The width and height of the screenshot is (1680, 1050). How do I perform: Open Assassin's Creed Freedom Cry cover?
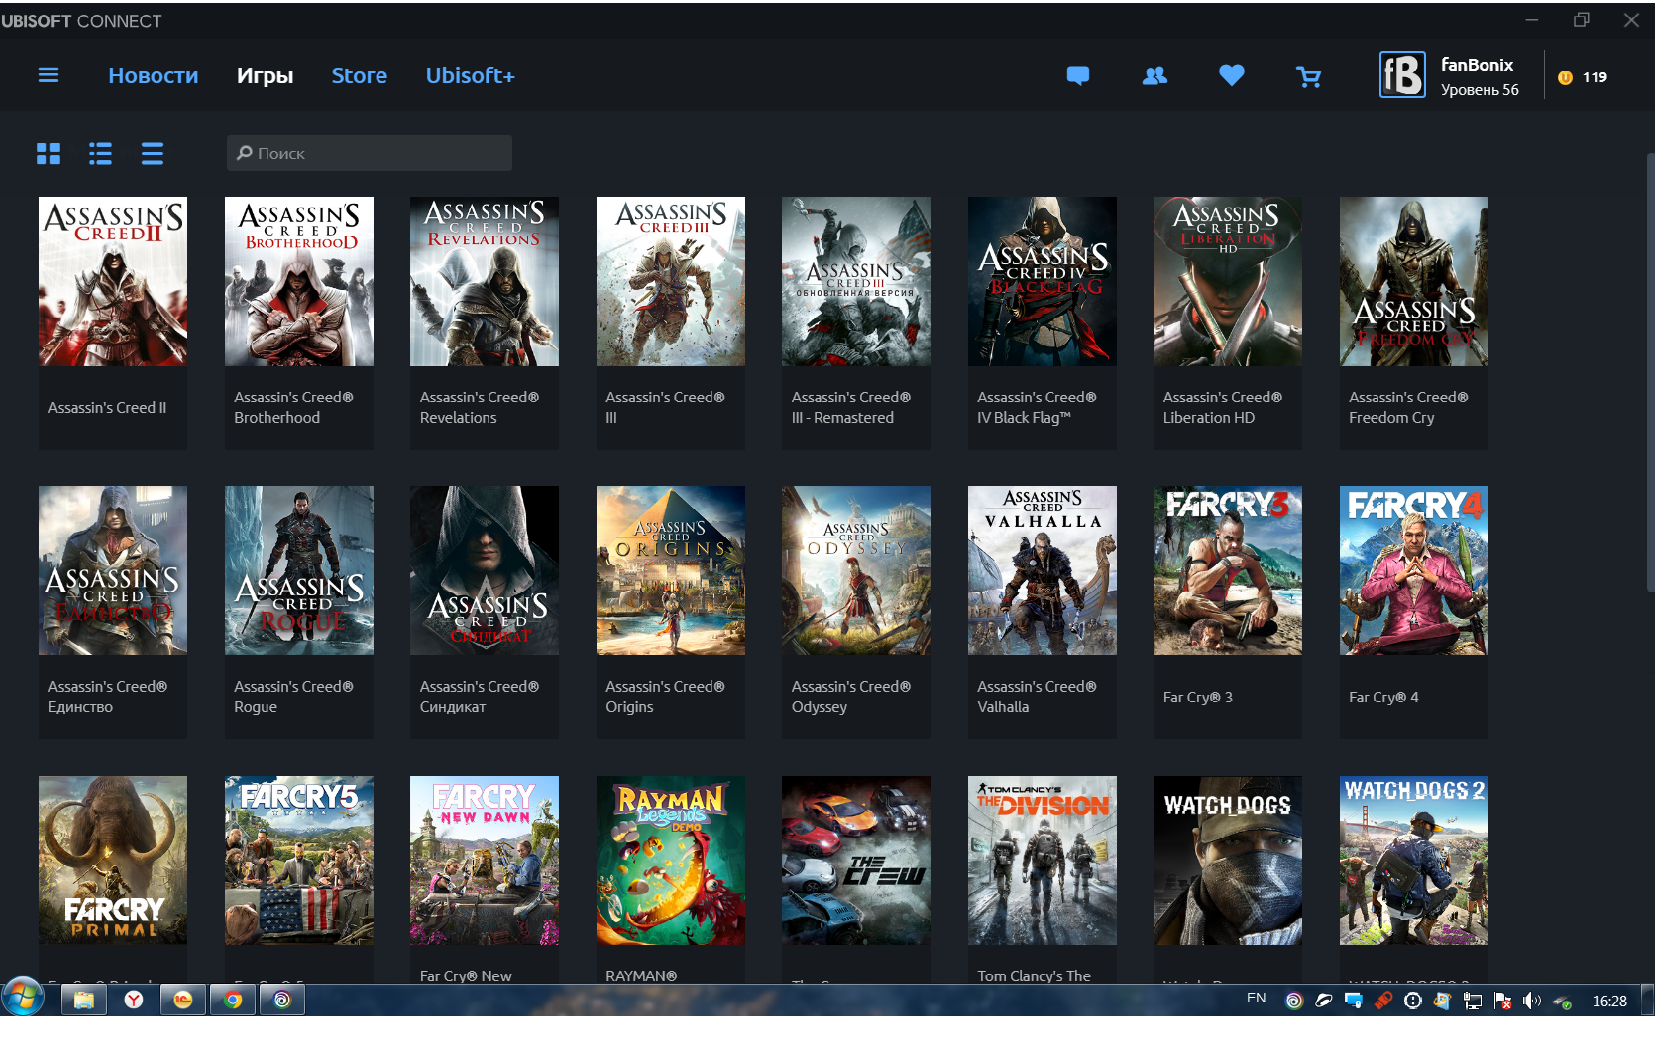[1414, 281]
